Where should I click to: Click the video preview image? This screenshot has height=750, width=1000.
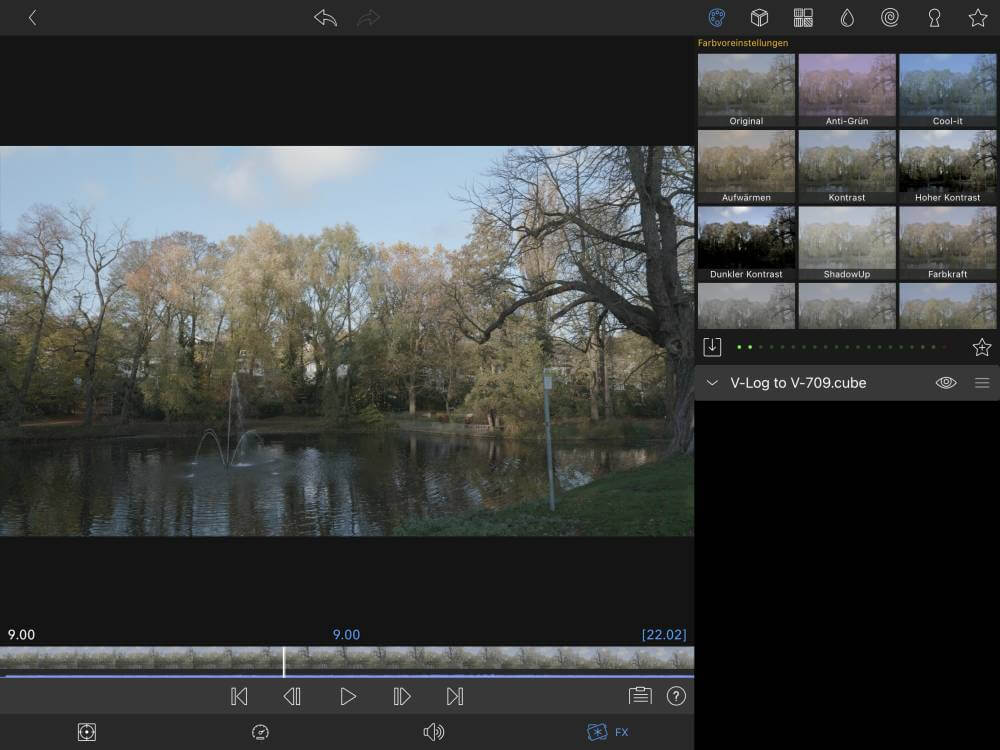347,341
